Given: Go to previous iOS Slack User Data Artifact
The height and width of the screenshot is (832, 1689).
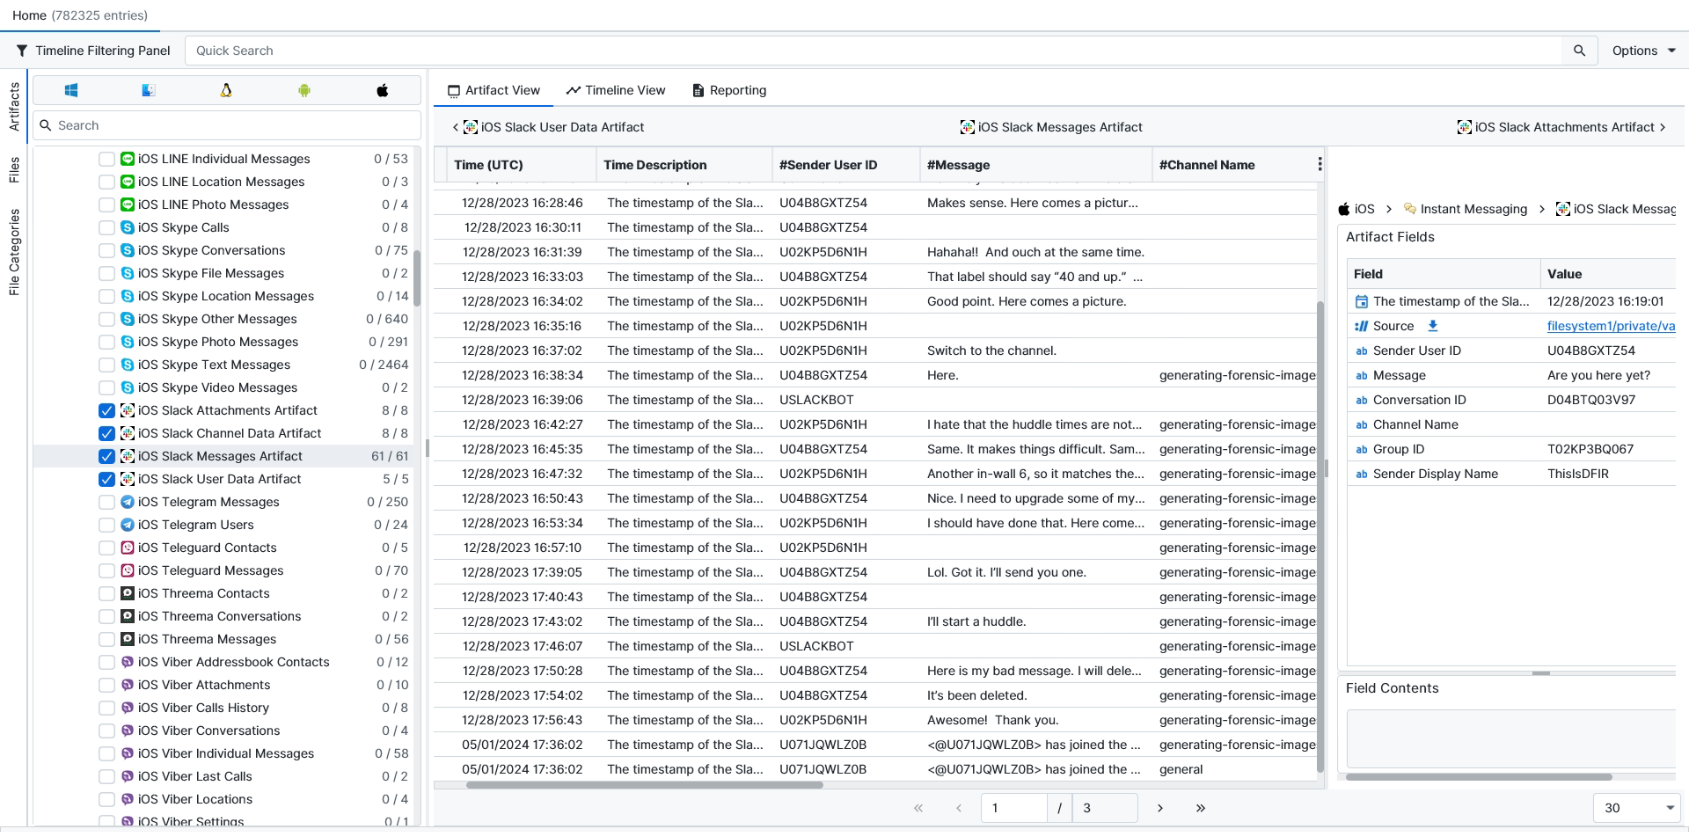Looking at the screenshot, I should [548, 127].
